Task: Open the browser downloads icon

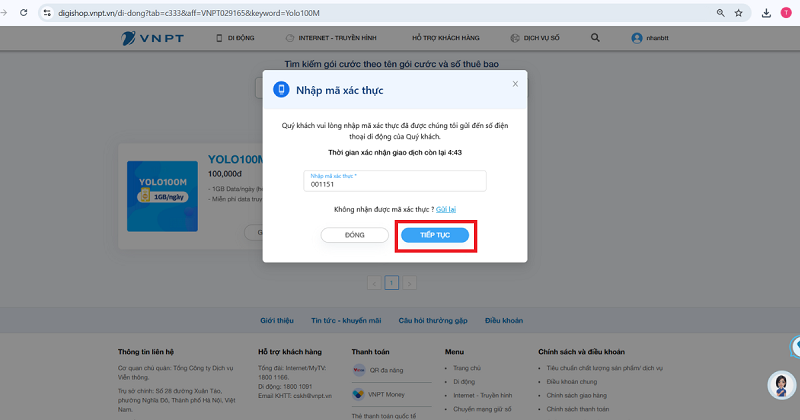Action: coord(766,13)
